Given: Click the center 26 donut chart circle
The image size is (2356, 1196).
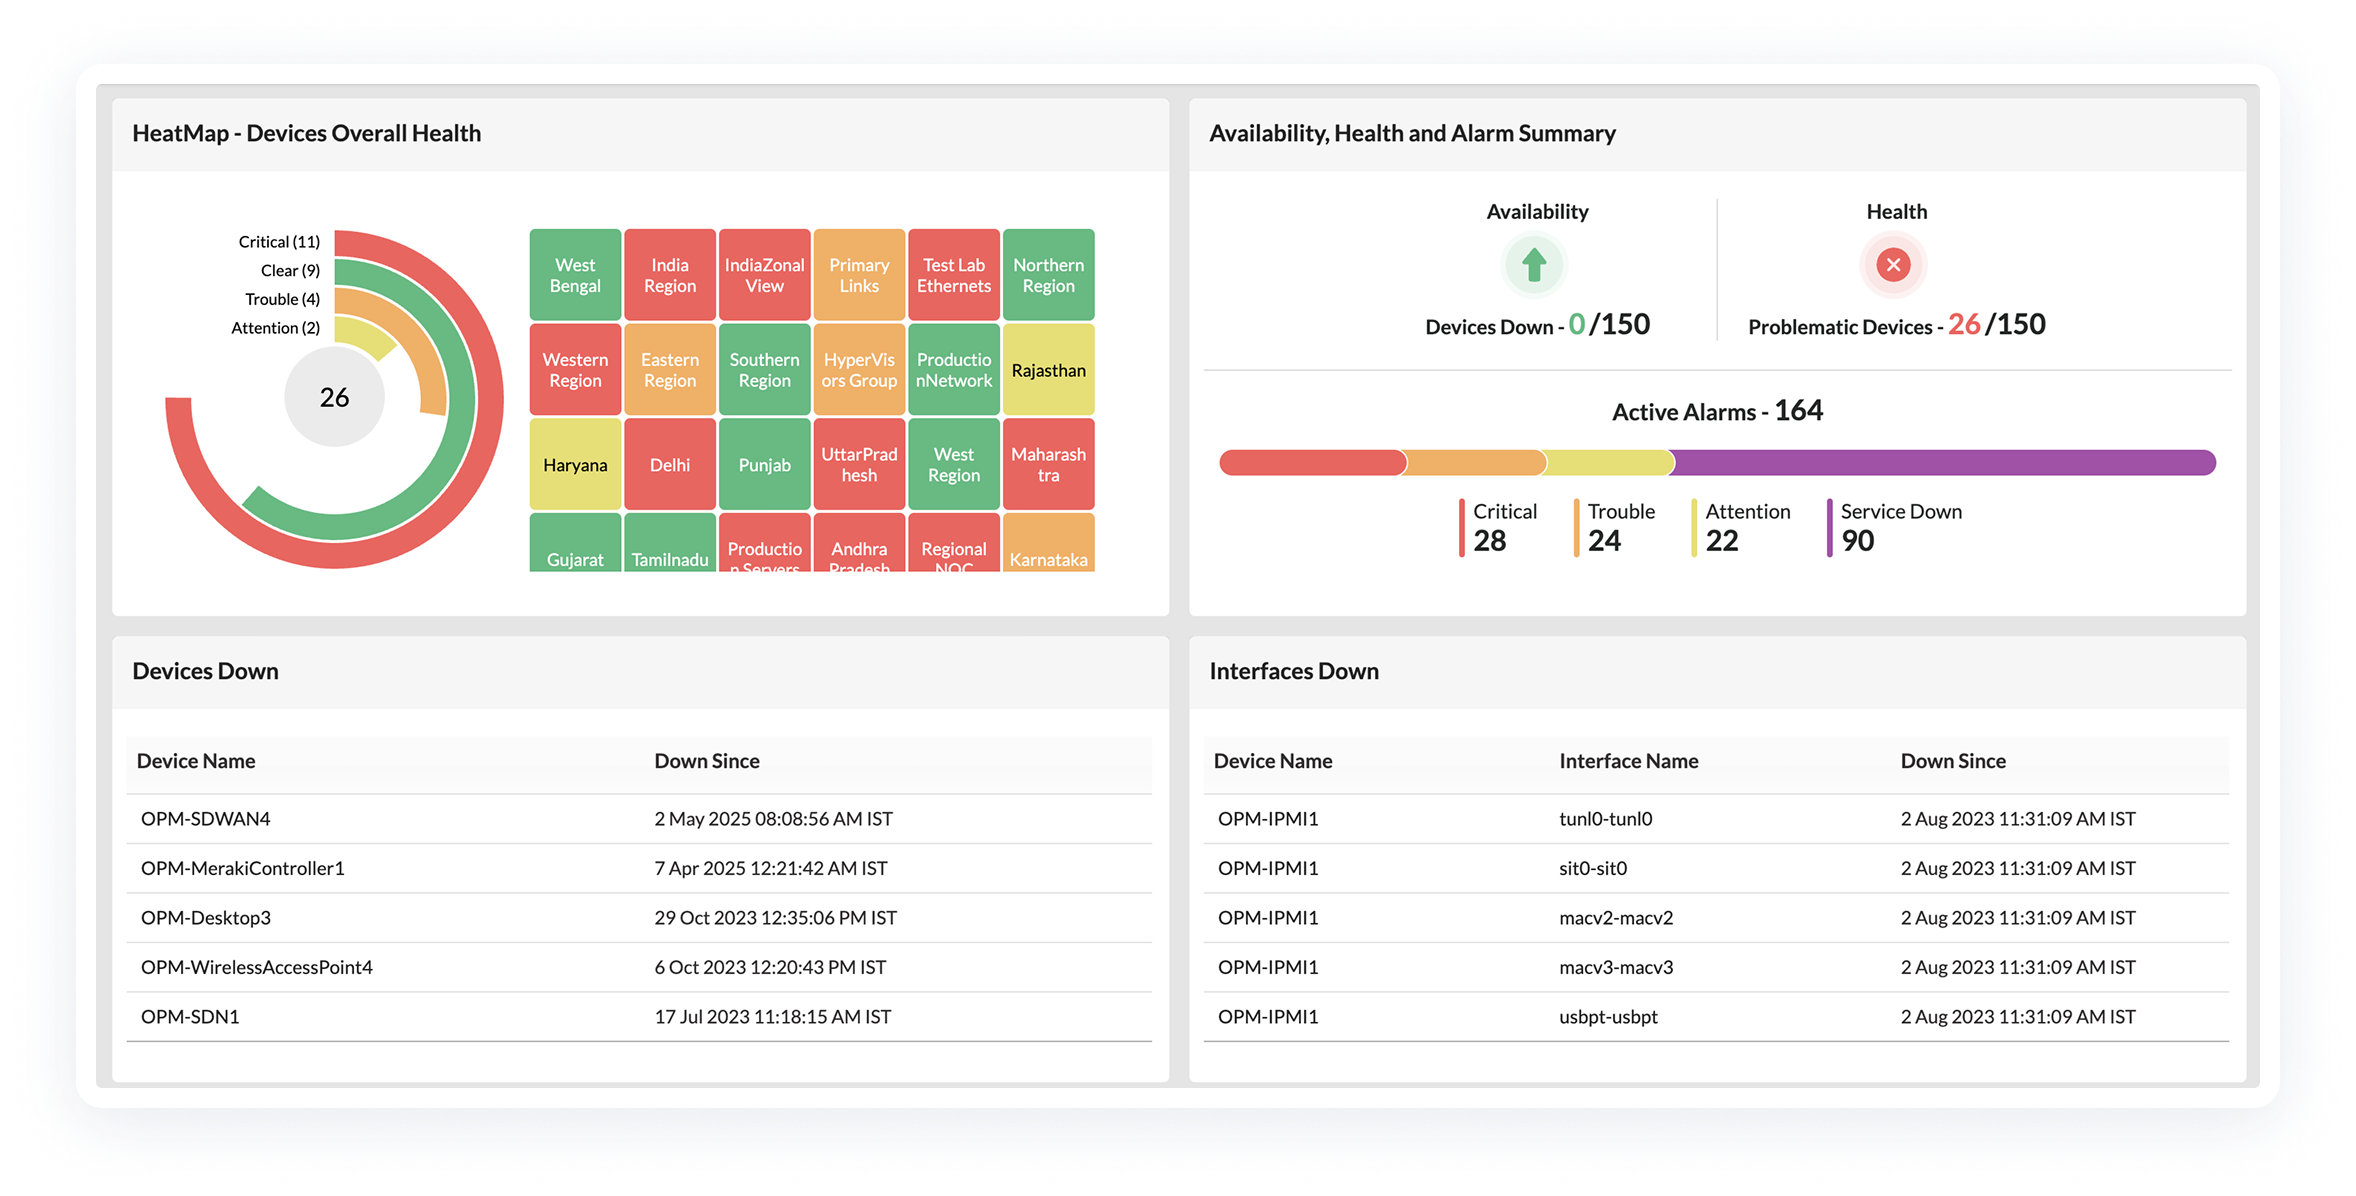Looking at the screenshot, I should [x=334, y=397].
